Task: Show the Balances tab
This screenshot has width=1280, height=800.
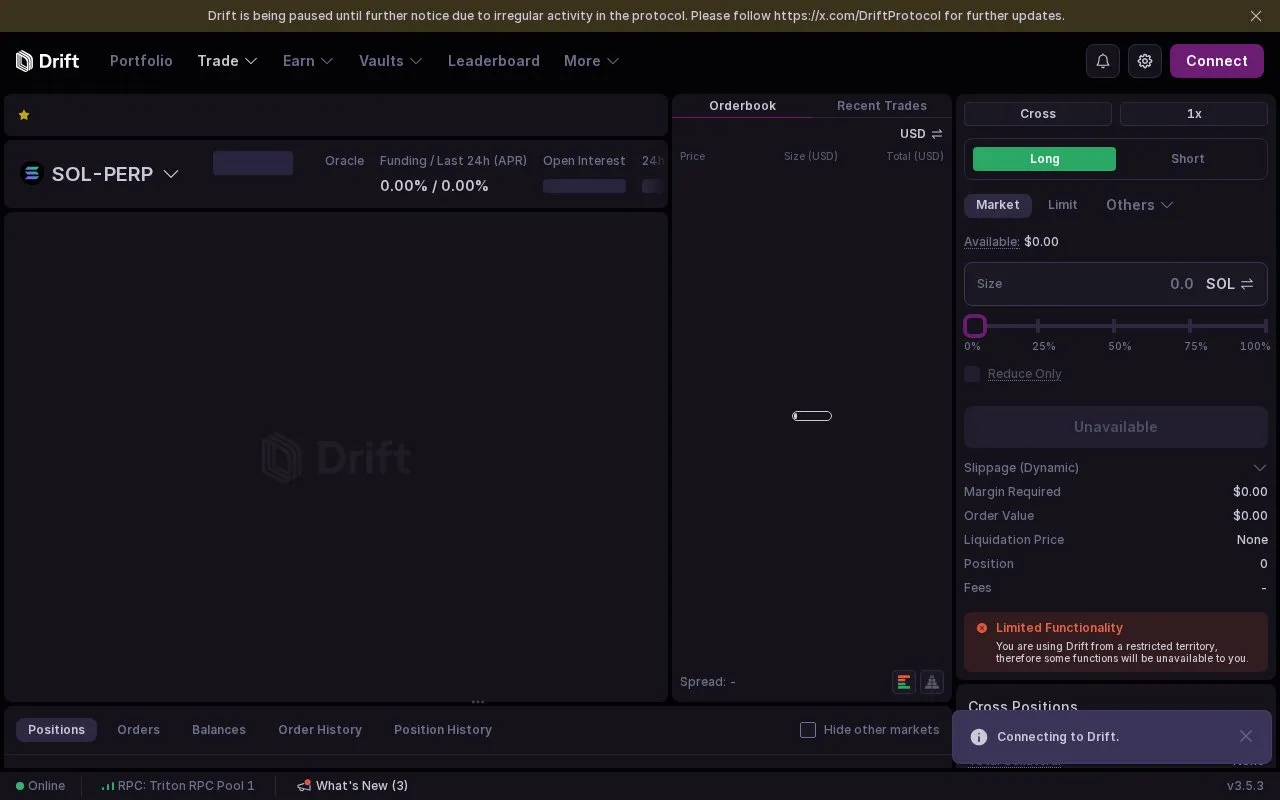Action: click(219, 730)
